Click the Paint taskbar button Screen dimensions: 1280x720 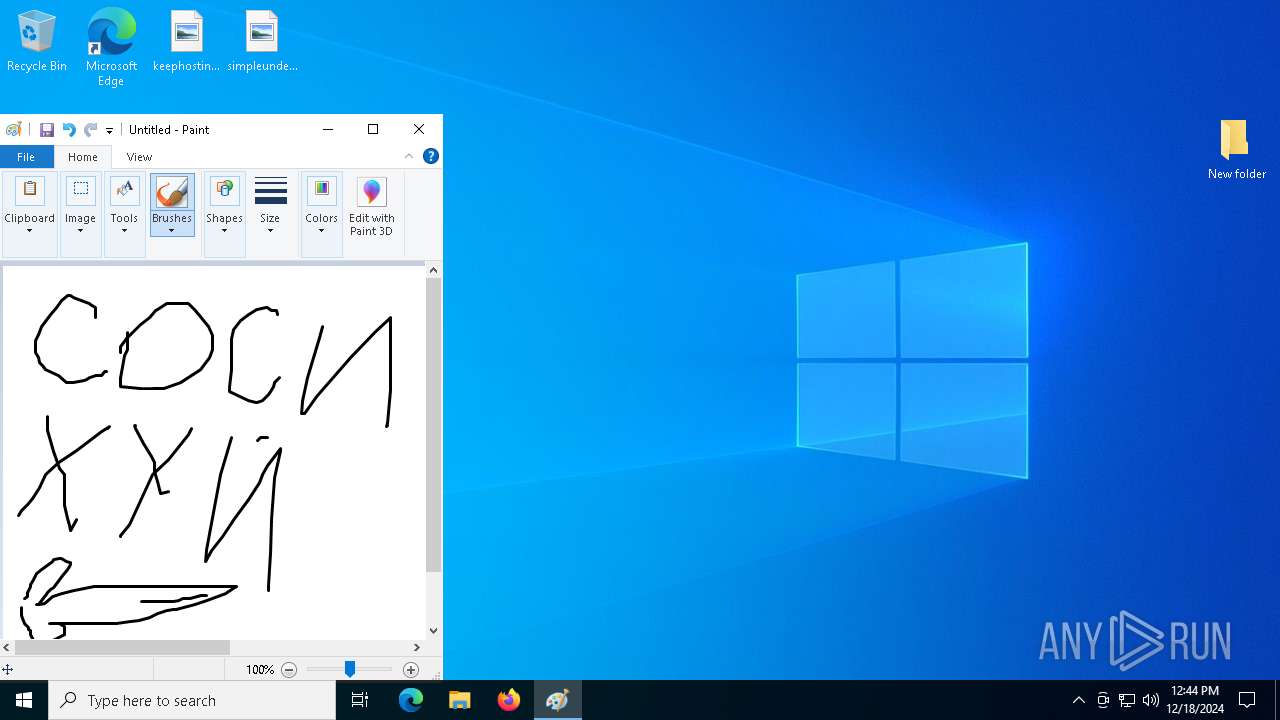[x=557, y=700]
